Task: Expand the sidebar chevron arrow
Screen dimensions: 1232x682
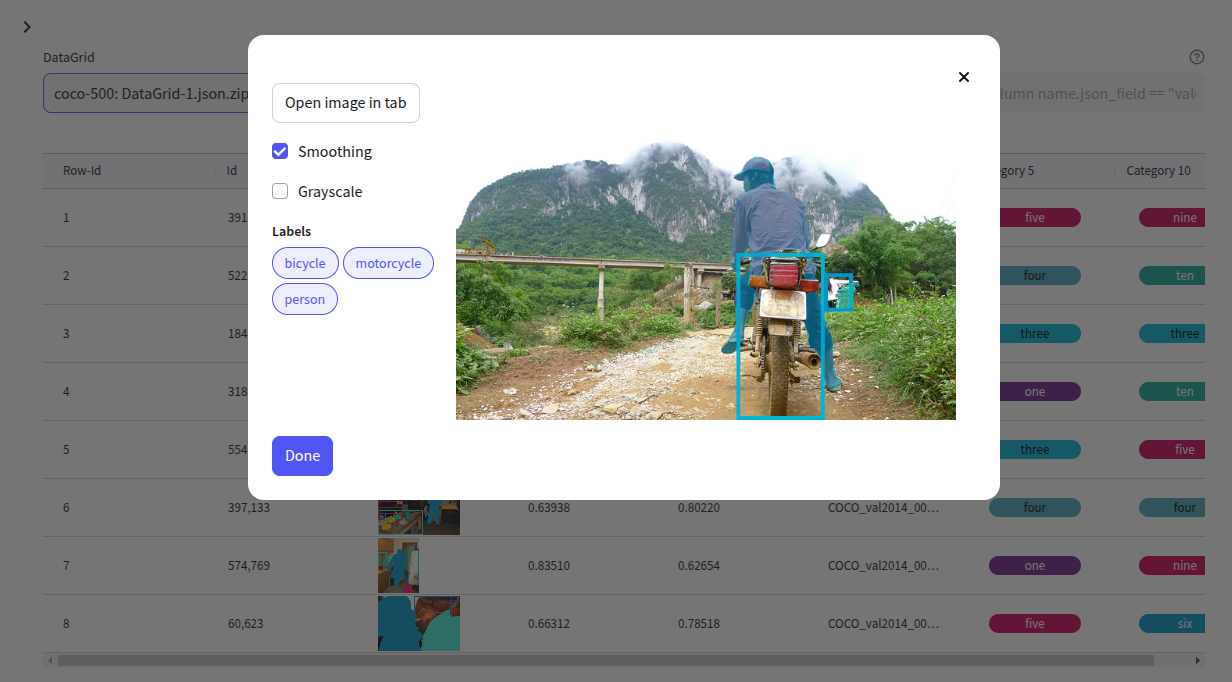Action: (27, 27)
